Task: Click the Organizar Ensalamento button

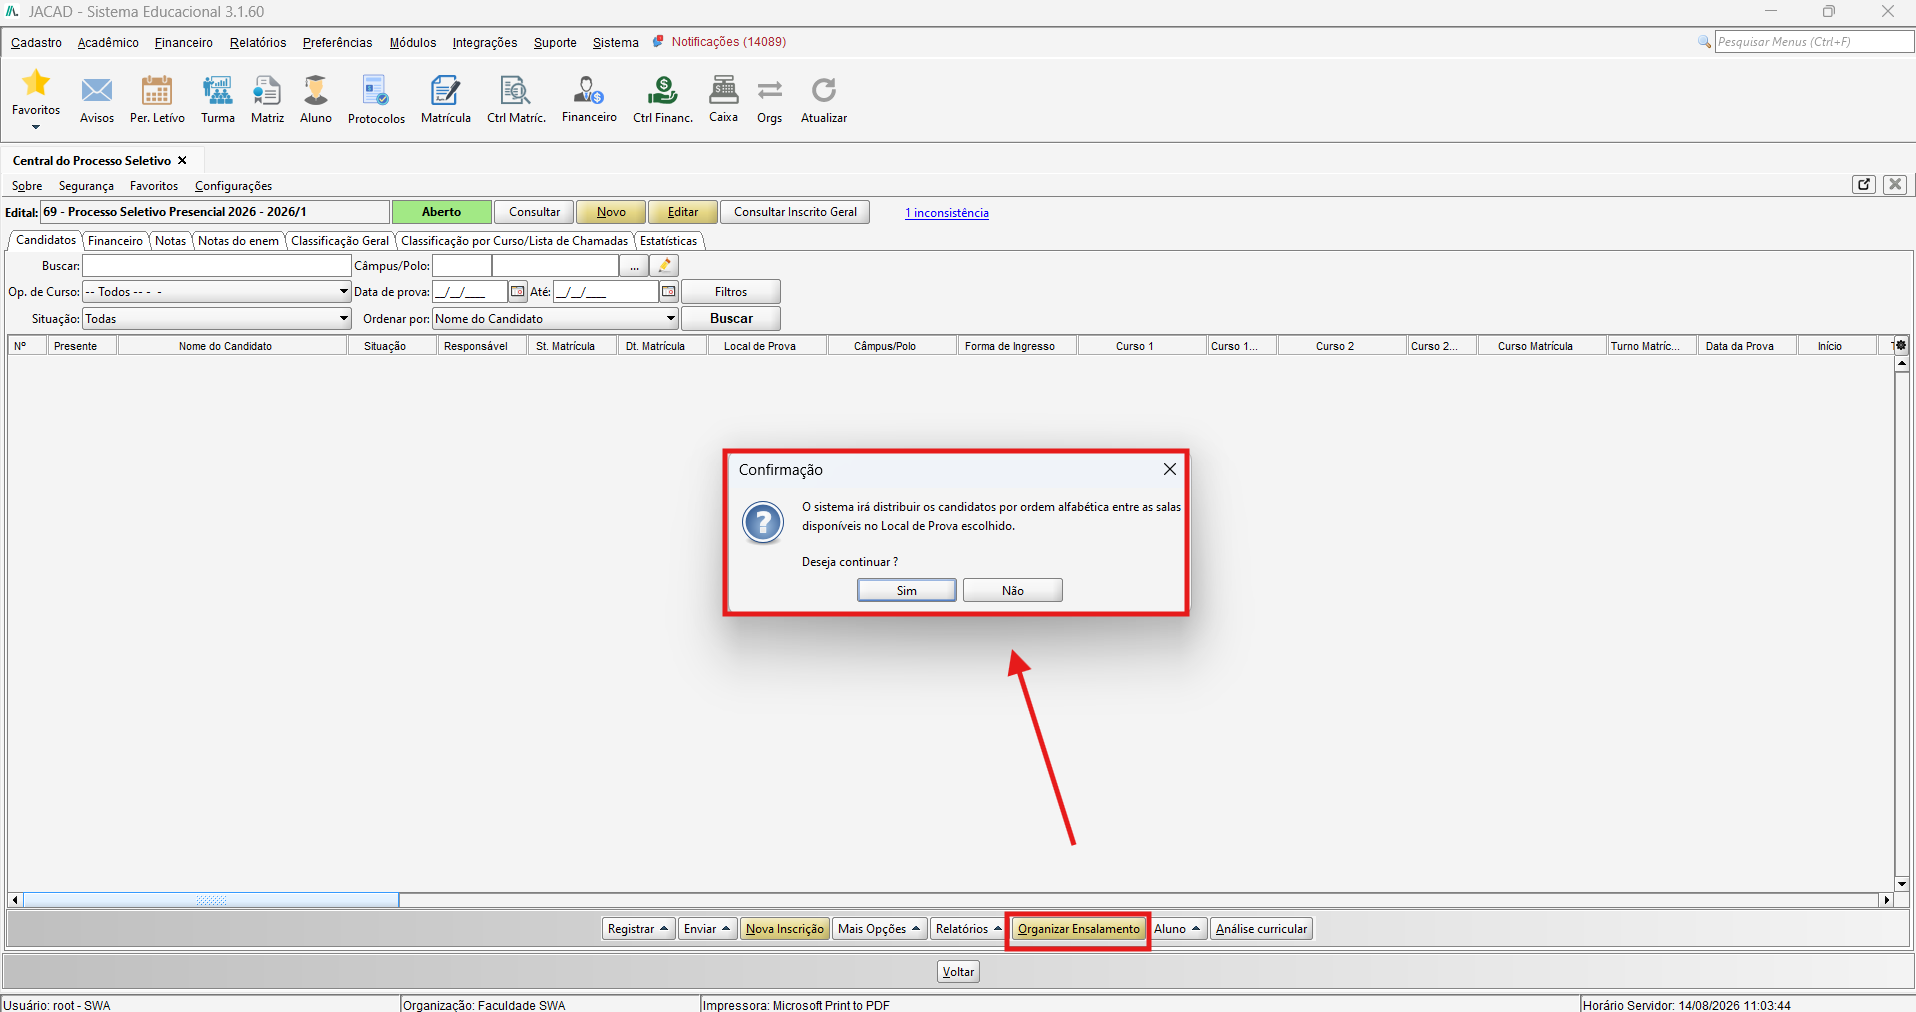Action: click(x=1079, y=929)
